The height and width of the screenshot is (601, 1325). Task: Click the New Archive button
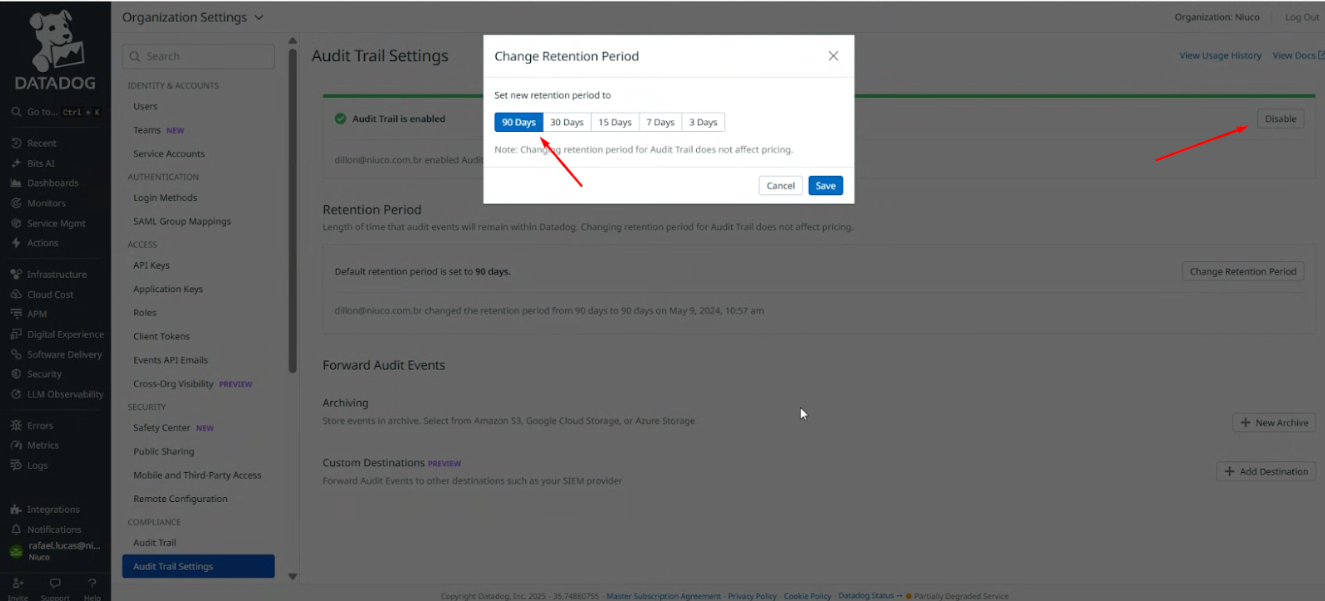pyautogui.click(x=1274, y=423)
